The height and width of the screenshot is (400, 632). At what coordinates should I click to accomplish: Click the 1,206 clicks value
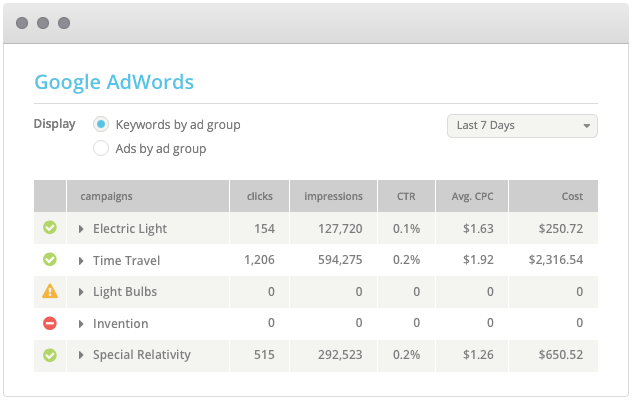[x=260, y=260]
